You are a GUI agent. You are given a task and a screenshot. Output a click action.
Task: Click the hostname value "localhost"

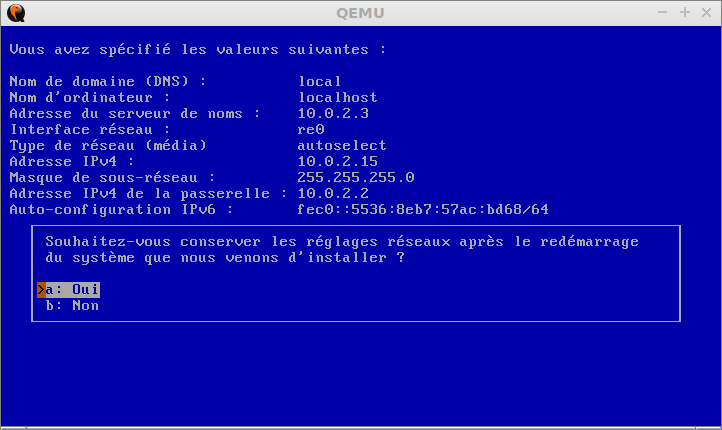click(x=338, y=98)
